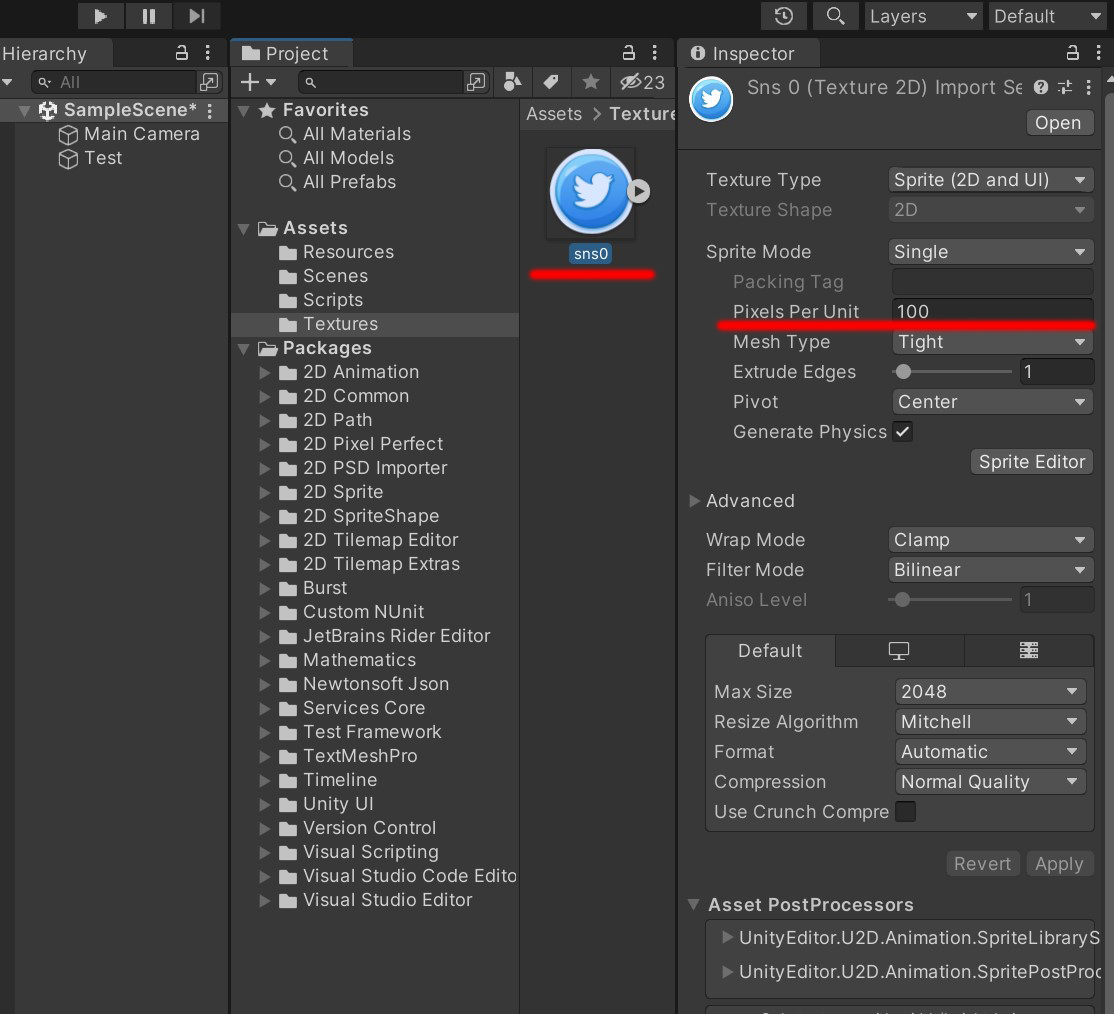Select the All Prefabs saved search
1114x1014 pixels.
(x=337, y=183)
